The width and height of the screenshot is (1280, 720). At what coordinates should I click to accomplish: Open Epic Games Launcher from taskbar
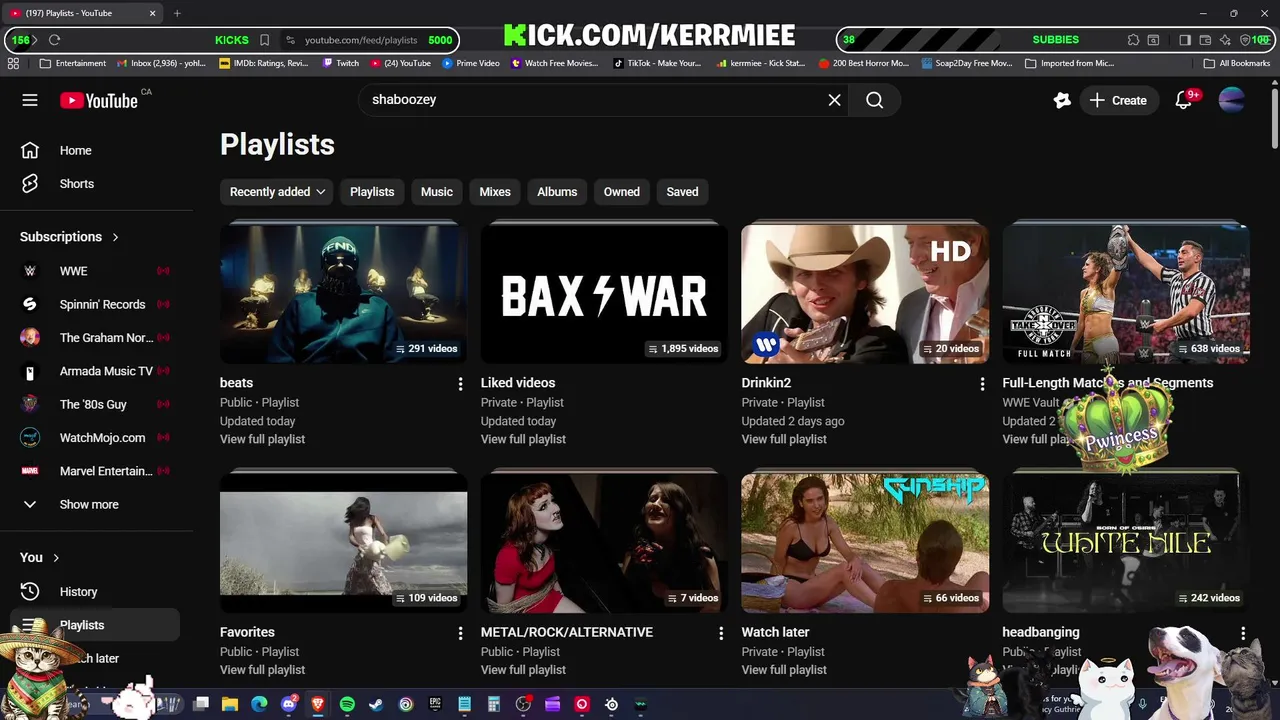coord(435,704)
